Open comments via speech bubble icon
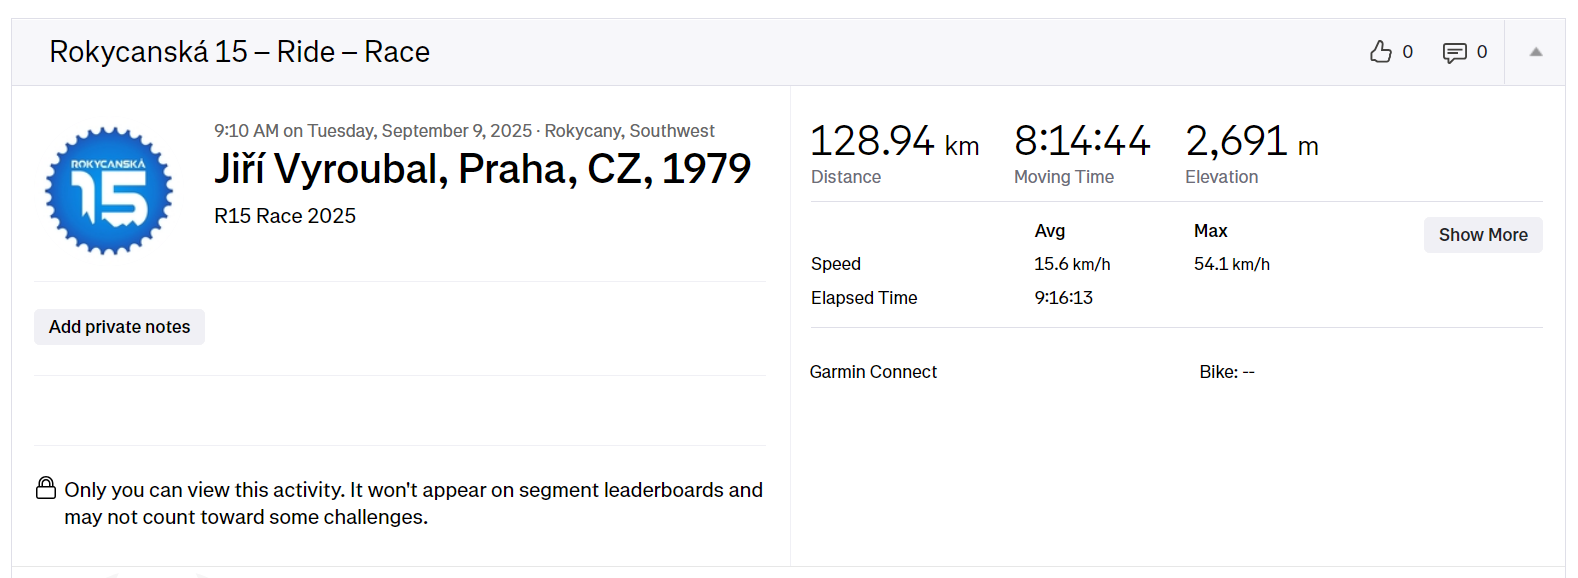Screen dimensions: 1578x578 point(1454,52)
